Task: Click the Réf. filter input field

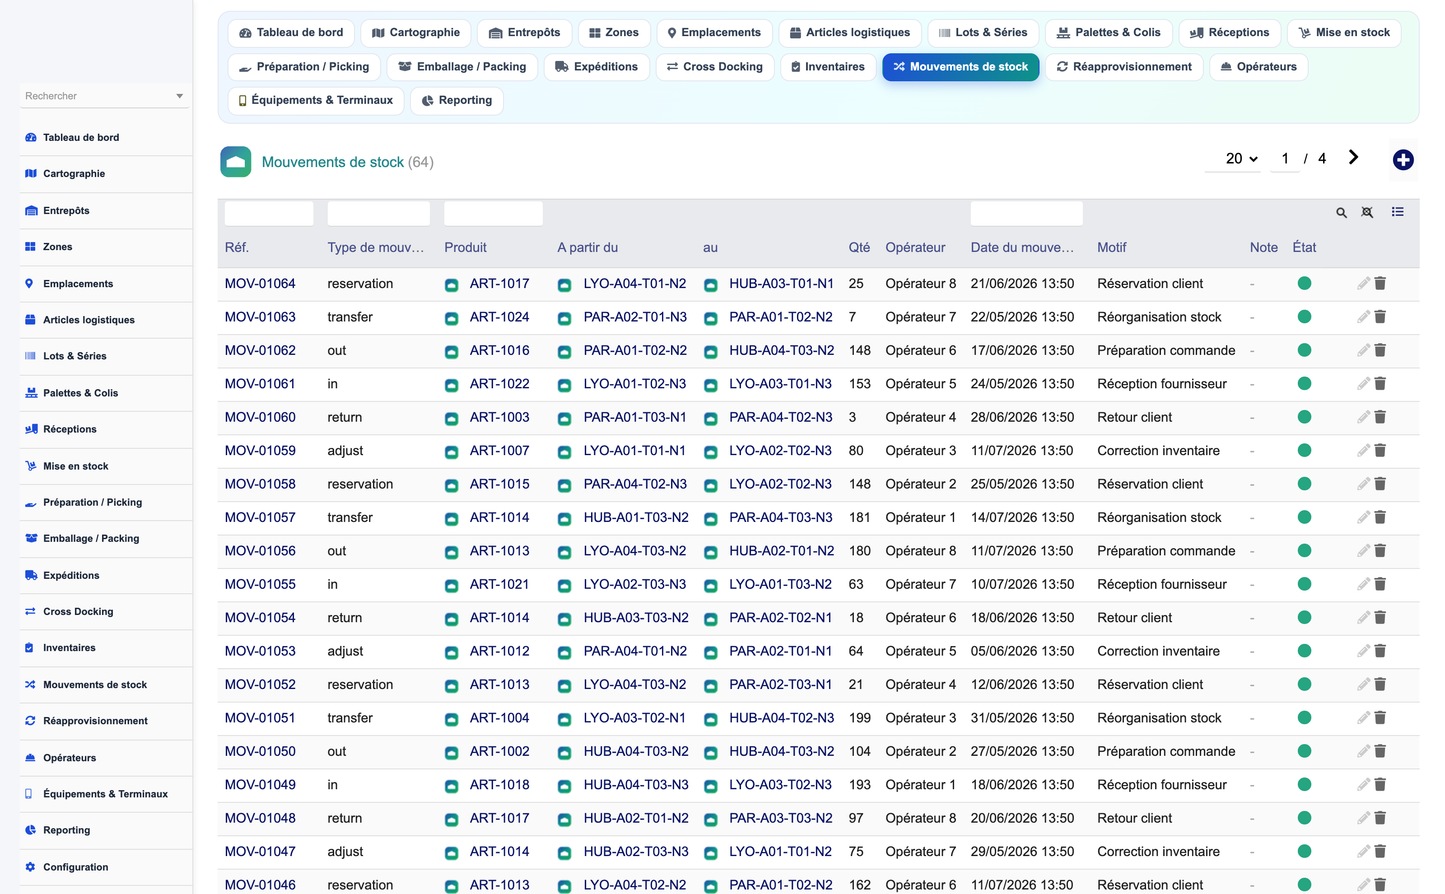Action: pos(269,213)
